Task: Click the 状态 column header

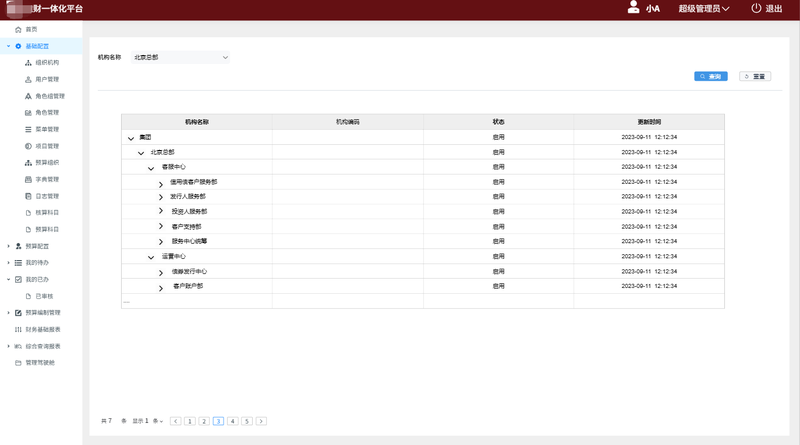Action: point(498,122)
